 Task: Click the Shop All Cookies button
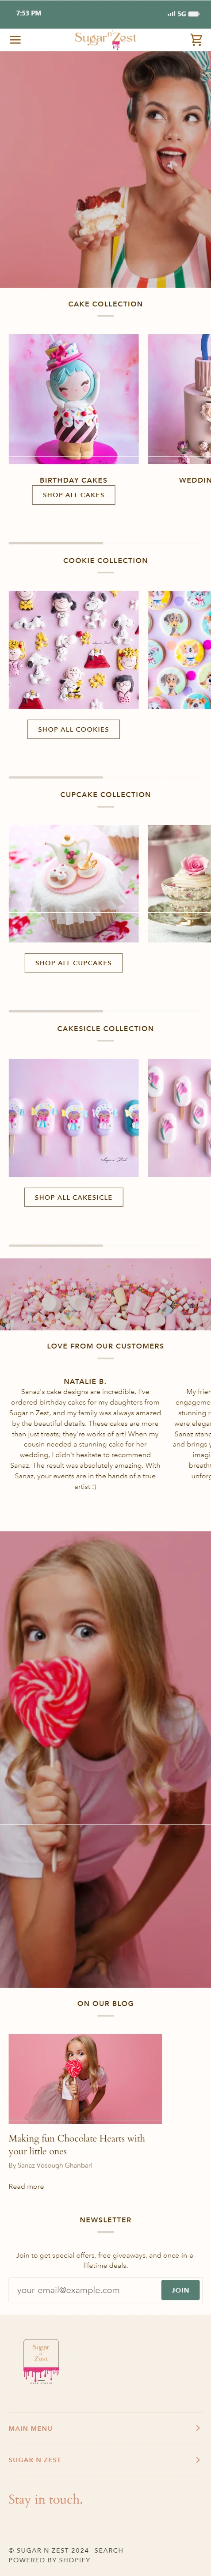[x=73, y=729]
